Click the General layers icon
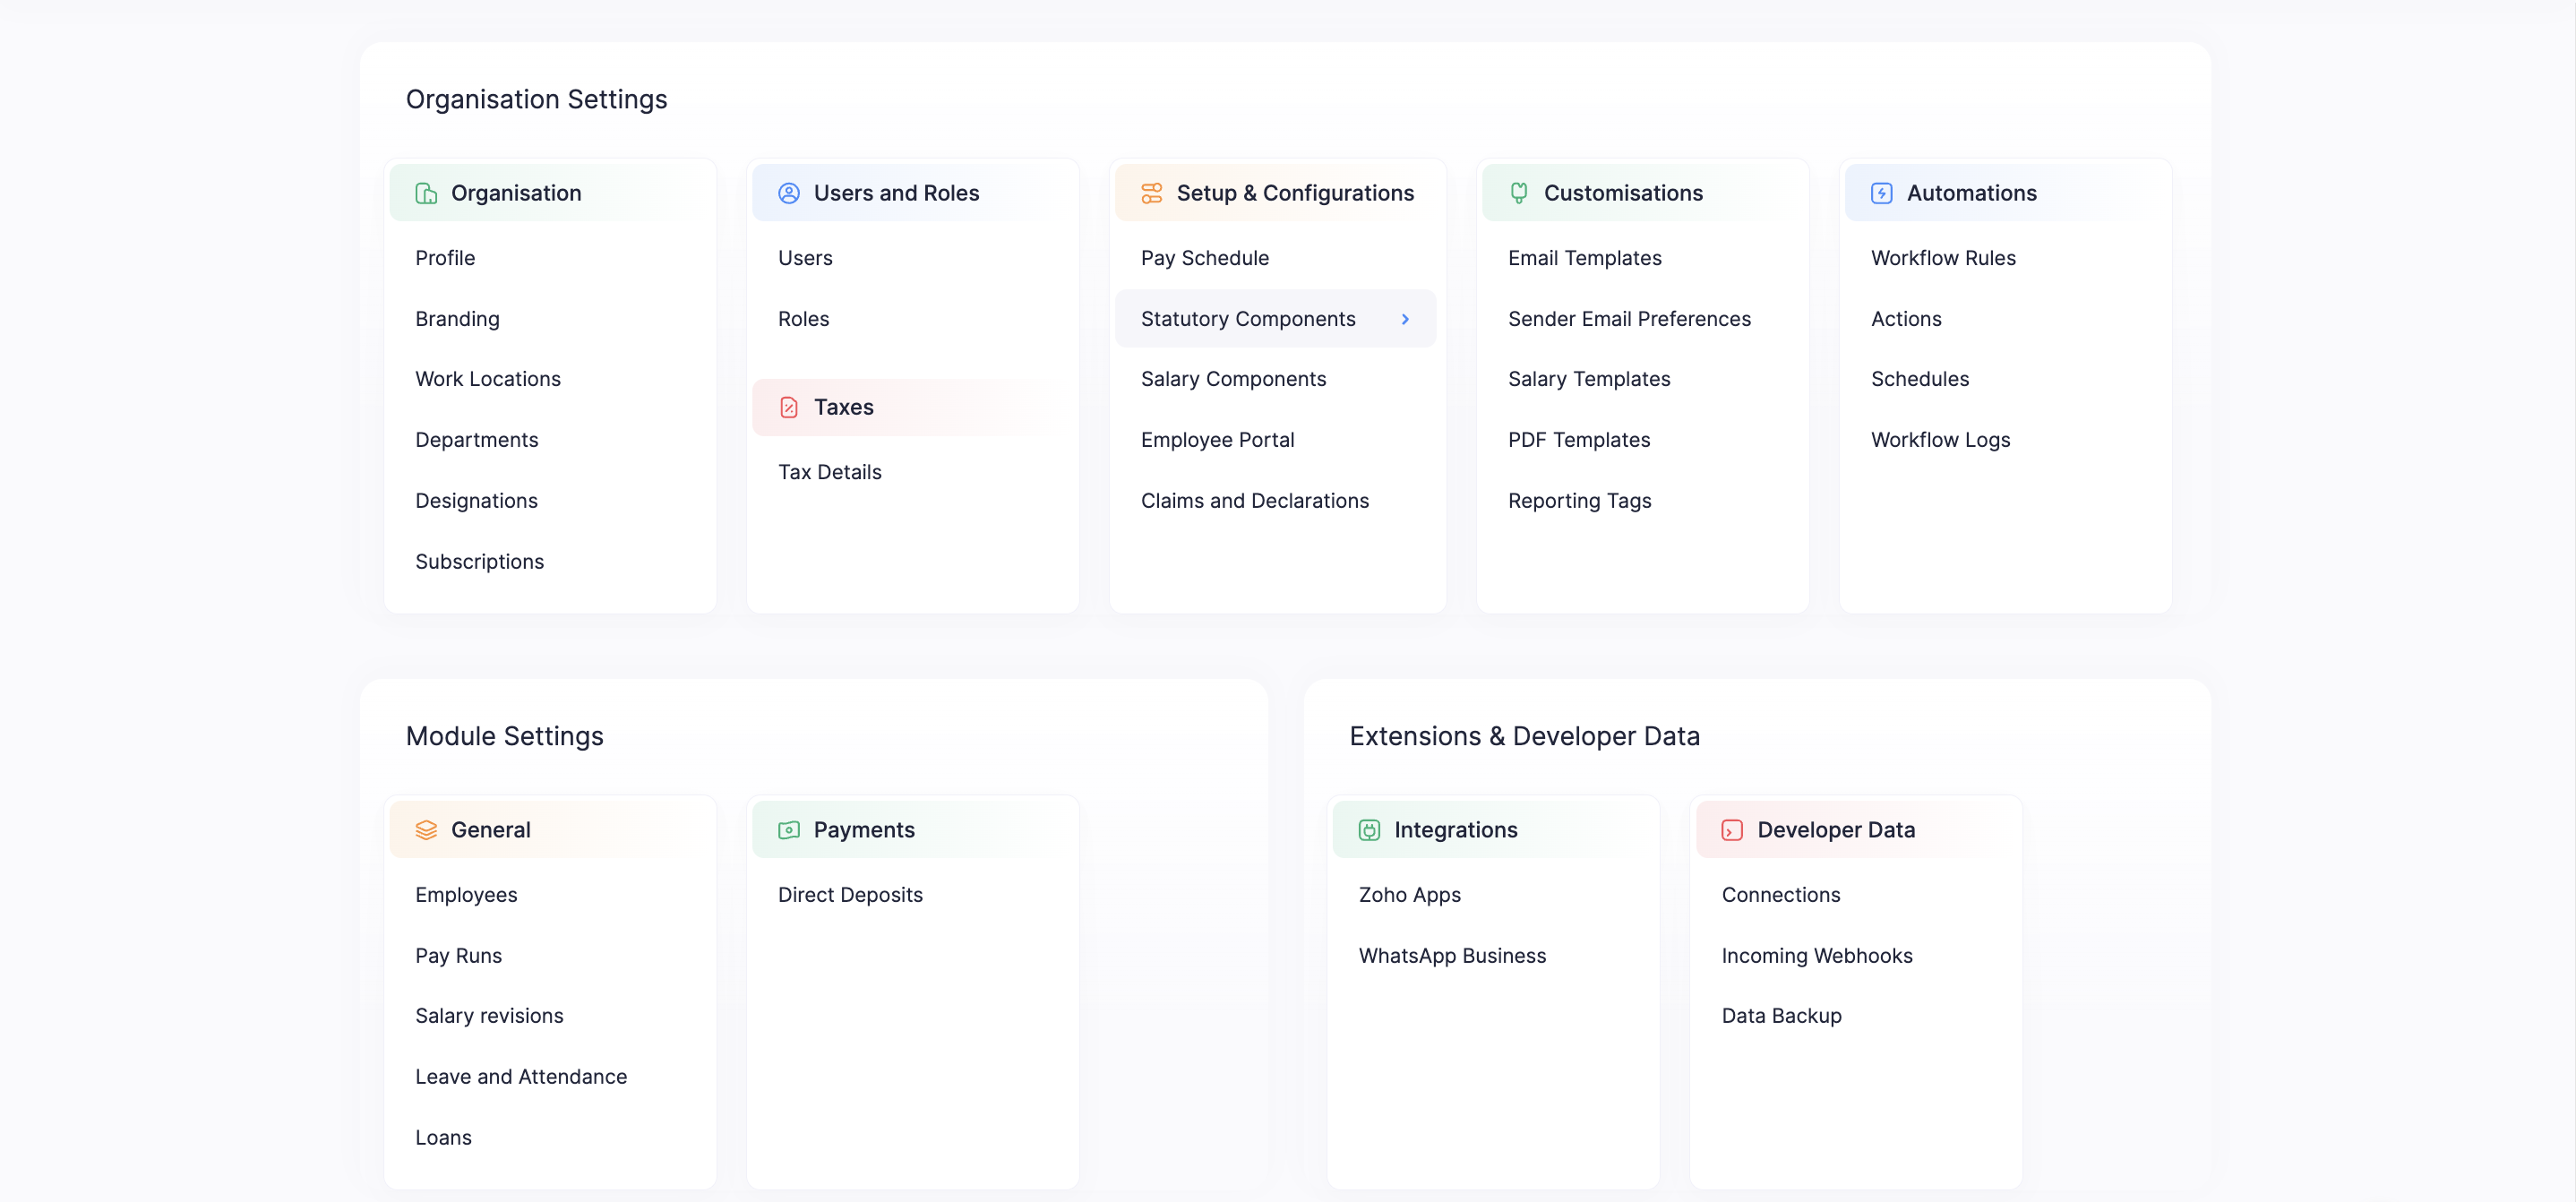 click(426, 830)
